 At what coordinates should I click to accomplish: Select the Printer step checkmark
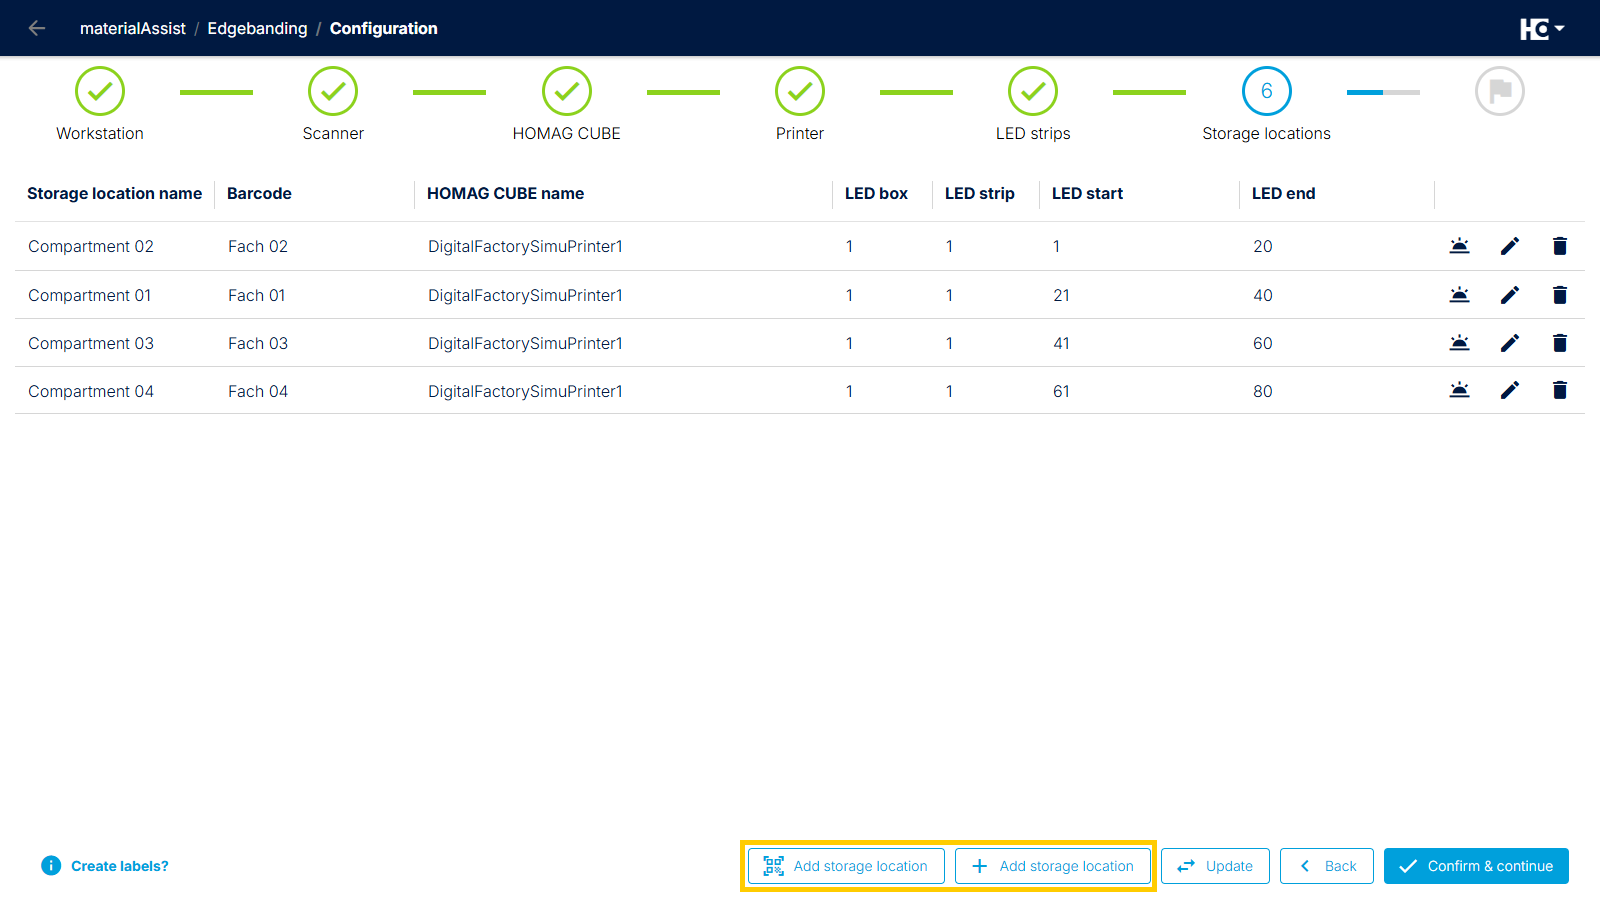[x=800, y=91]
